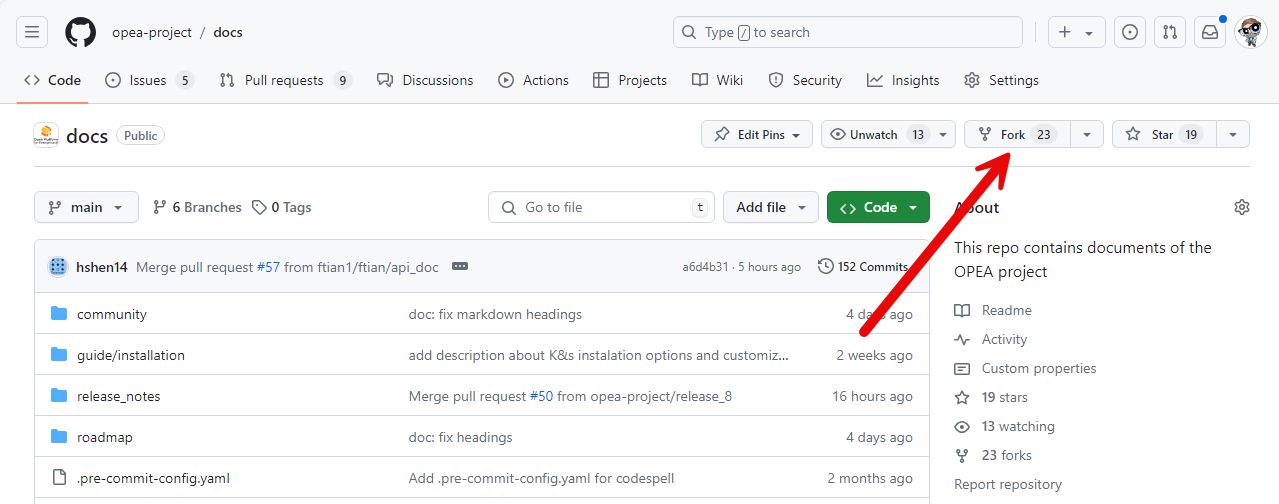This screenshot has height=504, width=1279.
Task: Open commit 'doc: fix headings'
Action: [460, 437]
